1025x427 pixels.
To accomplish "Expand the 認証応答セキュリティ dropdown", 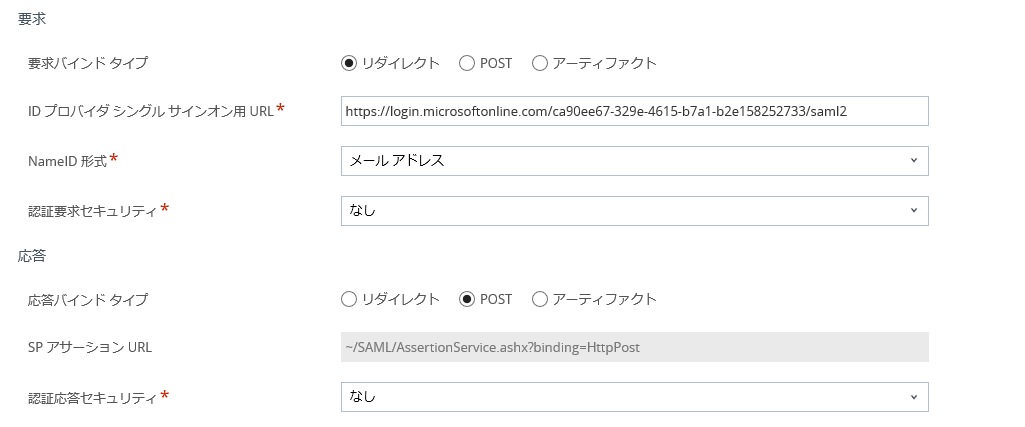I will pyautogui.click(x=634, y=397).
